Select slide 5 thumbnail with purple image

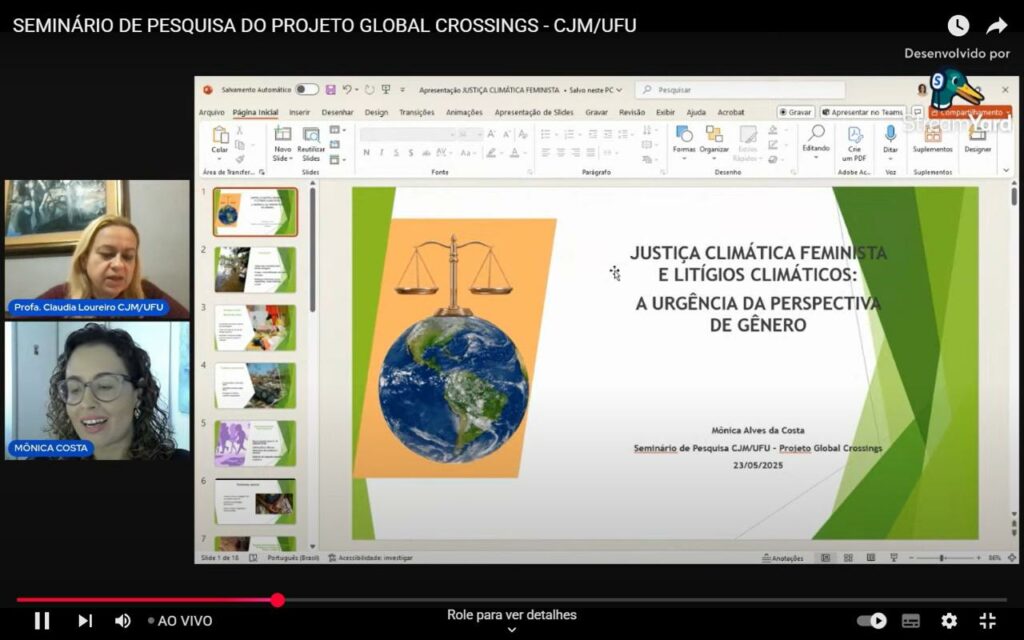tap(255, 443)
